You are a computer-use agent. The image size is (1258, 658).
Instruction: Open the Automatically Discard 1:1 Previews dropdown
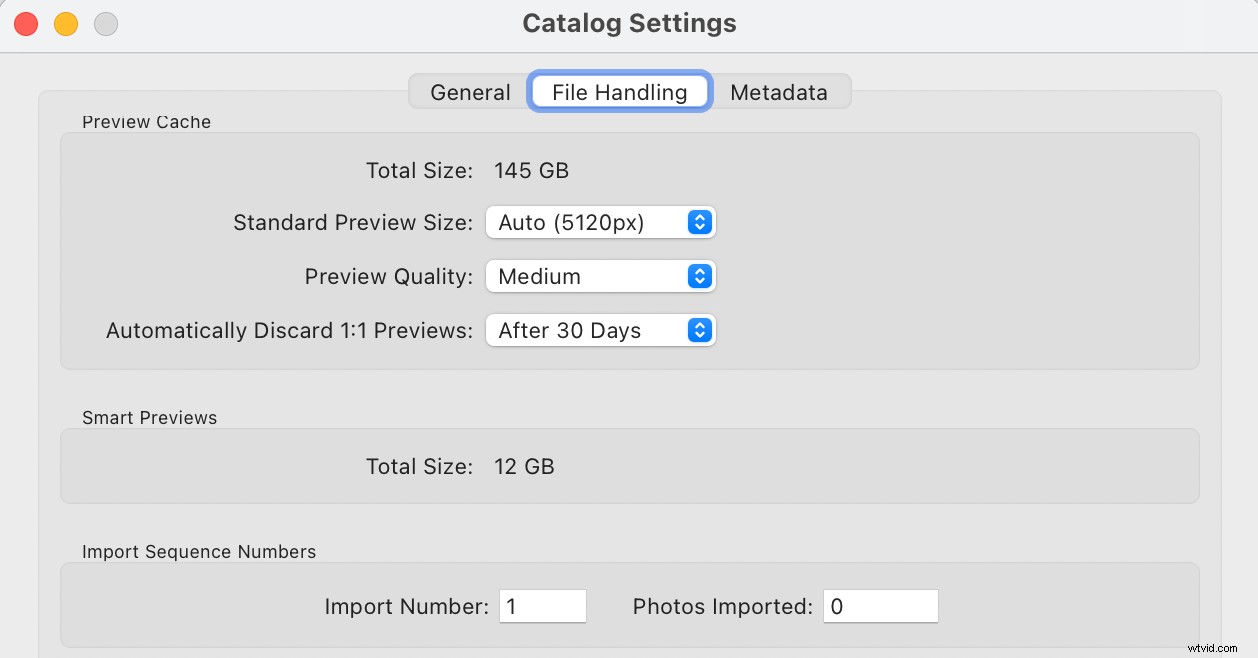[600, 330]
